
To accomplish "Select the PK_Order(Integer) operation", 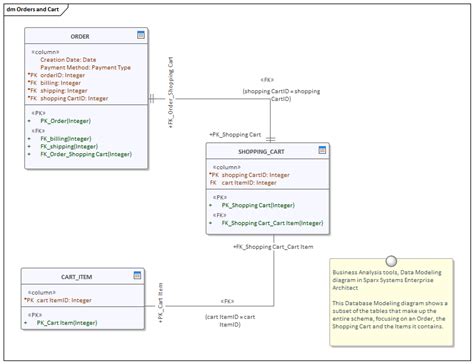I will pos(66,121).
